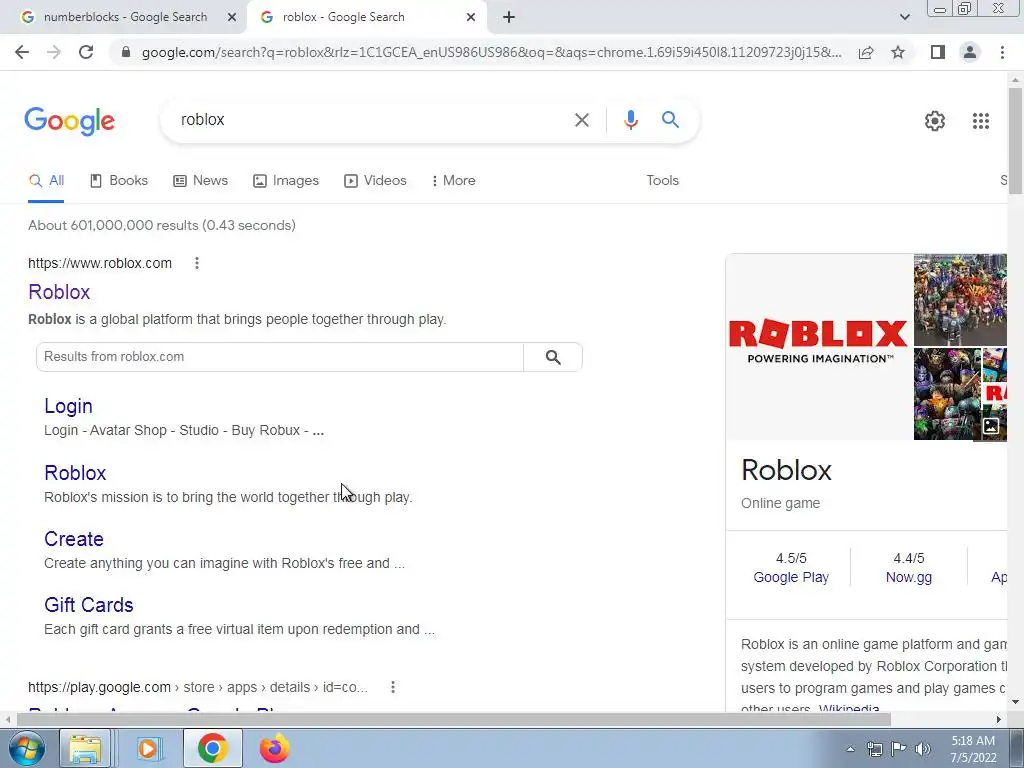Open File Explorer from the taskbar
This screenshot has height=768, width=1024.
(x=86, y=748)
